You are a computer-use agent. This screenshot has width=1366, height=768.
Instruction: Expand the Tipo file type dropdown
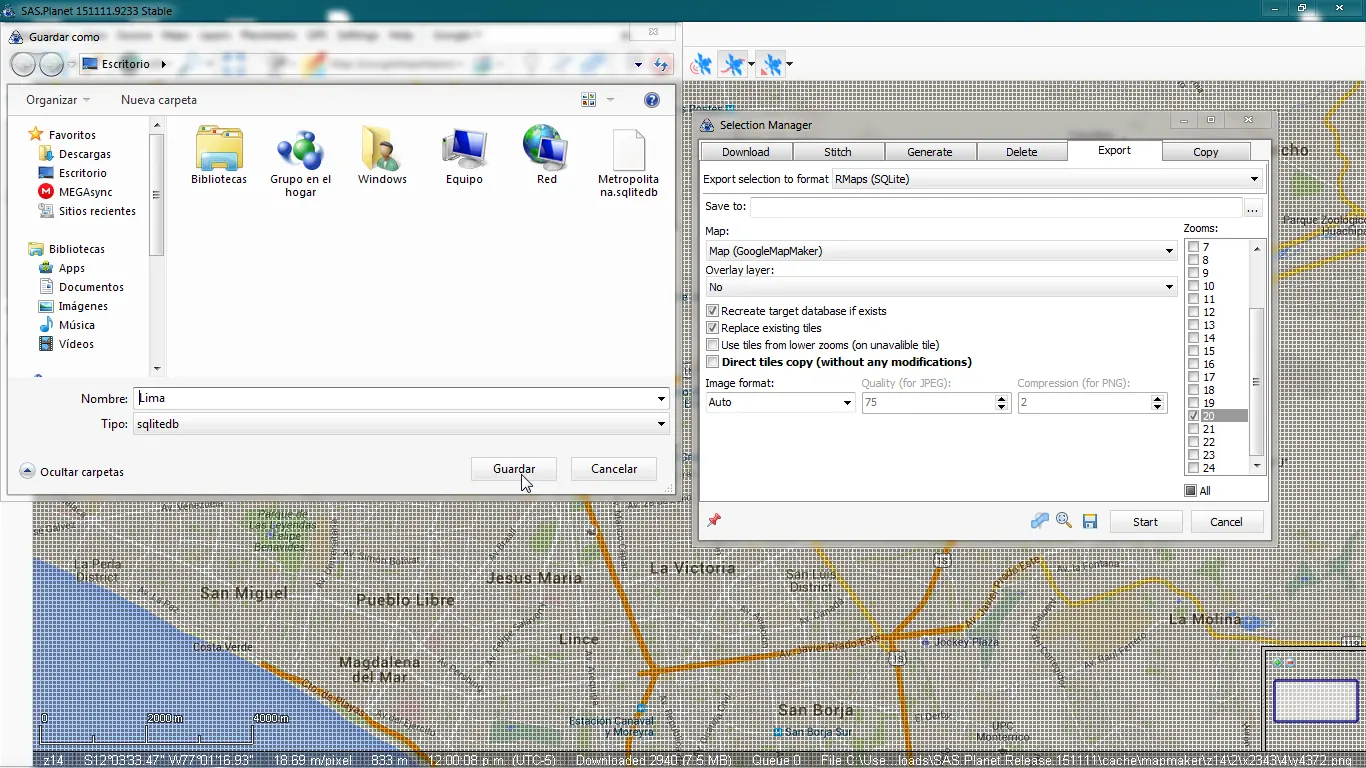point(661,424)
